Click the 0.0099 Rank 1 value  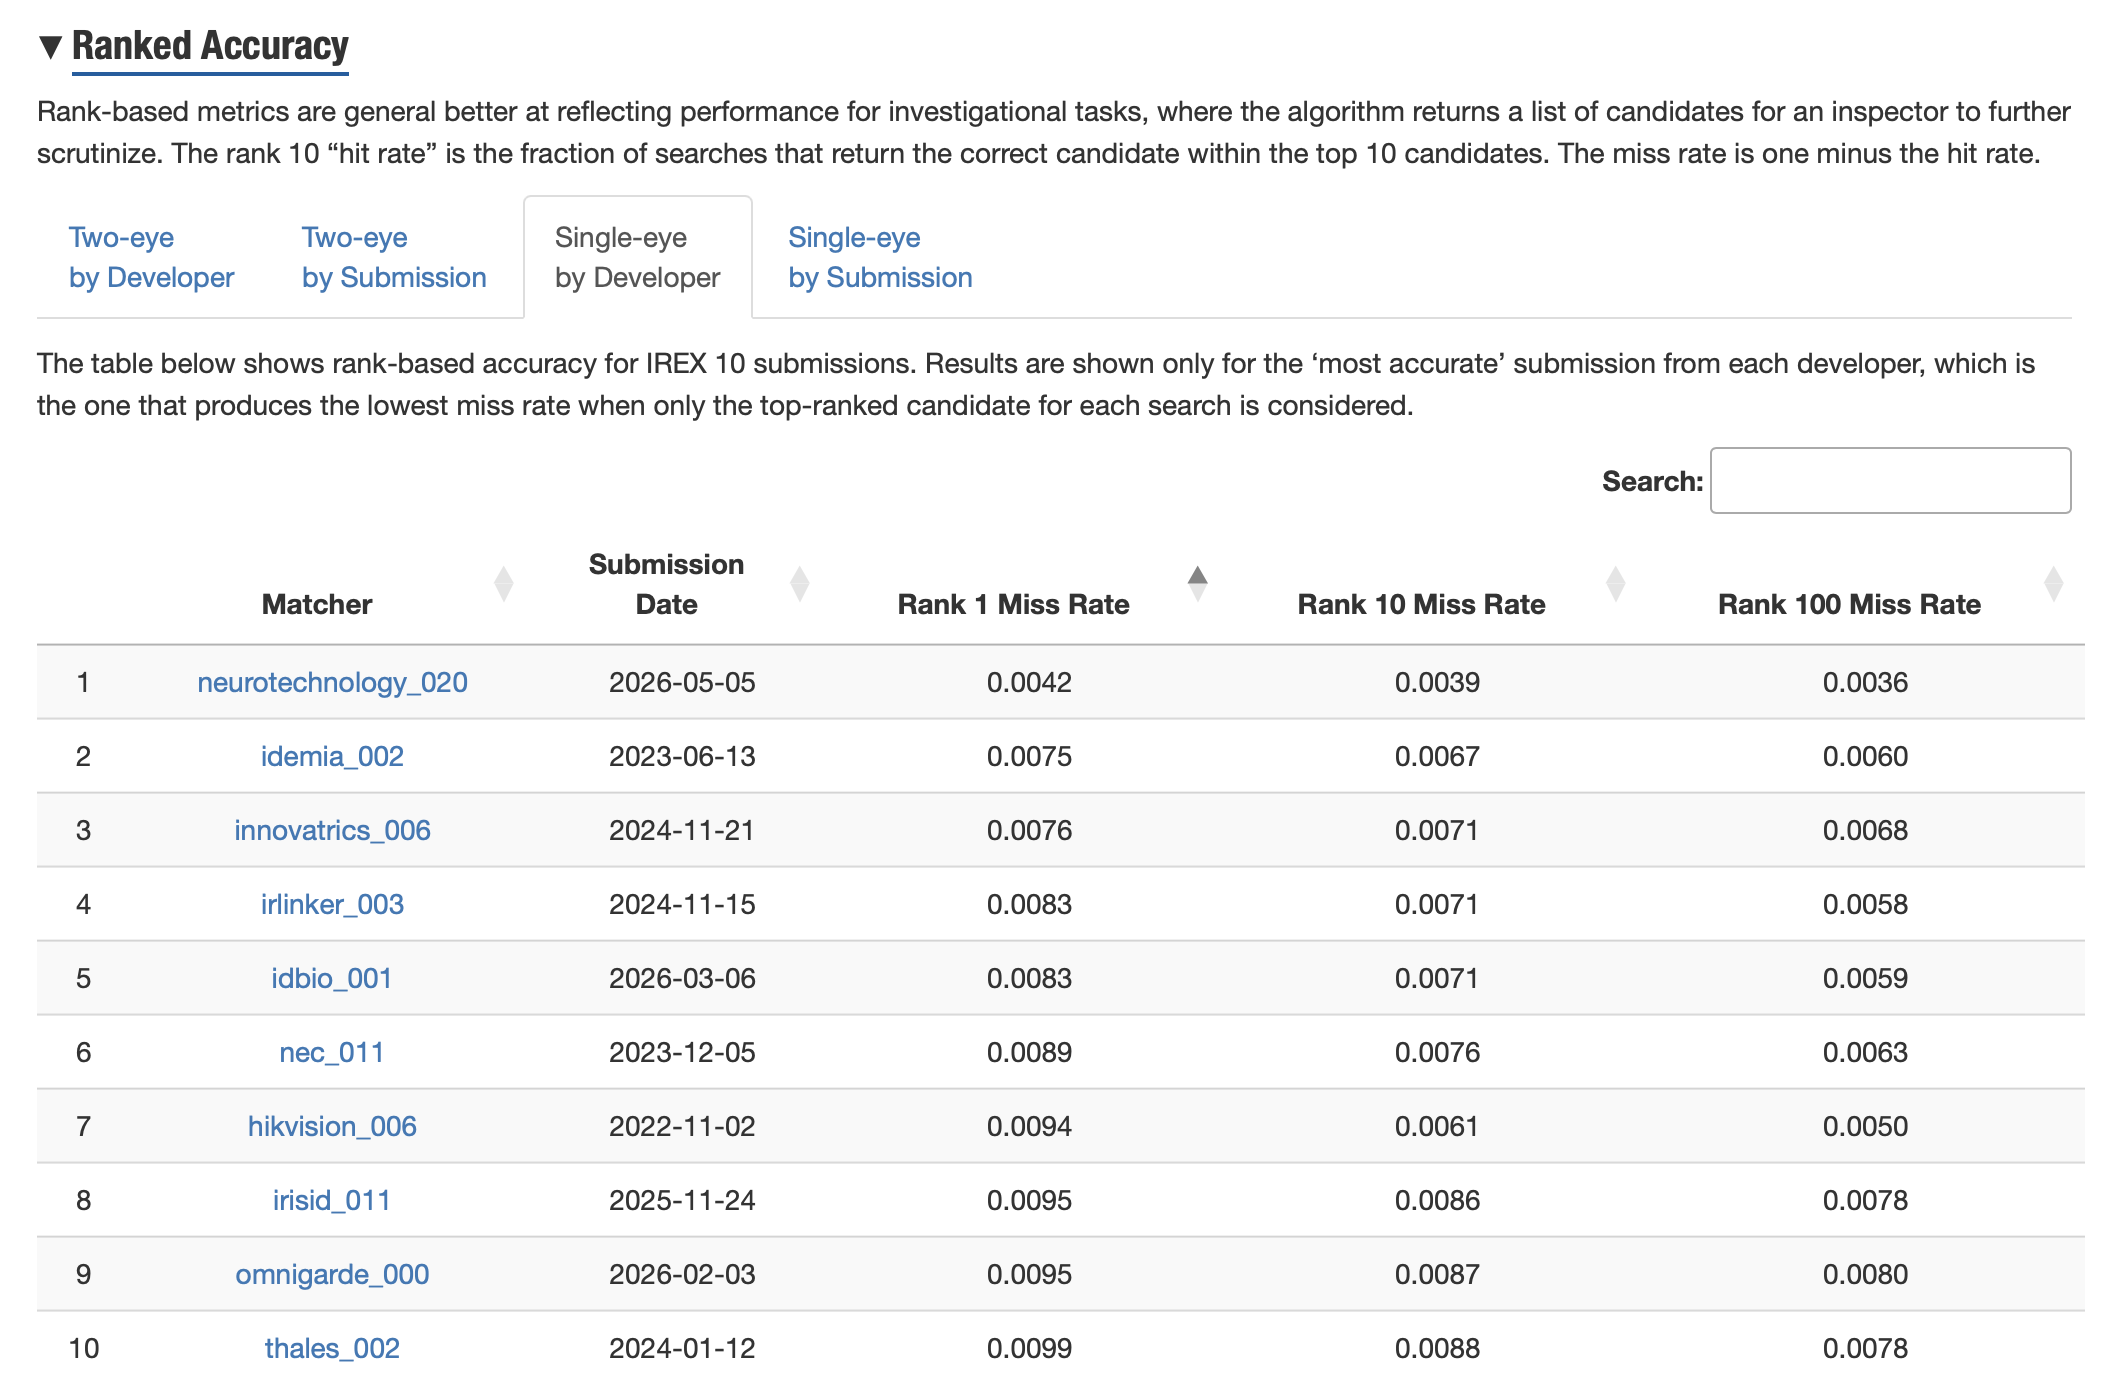coord(1029,1348)
